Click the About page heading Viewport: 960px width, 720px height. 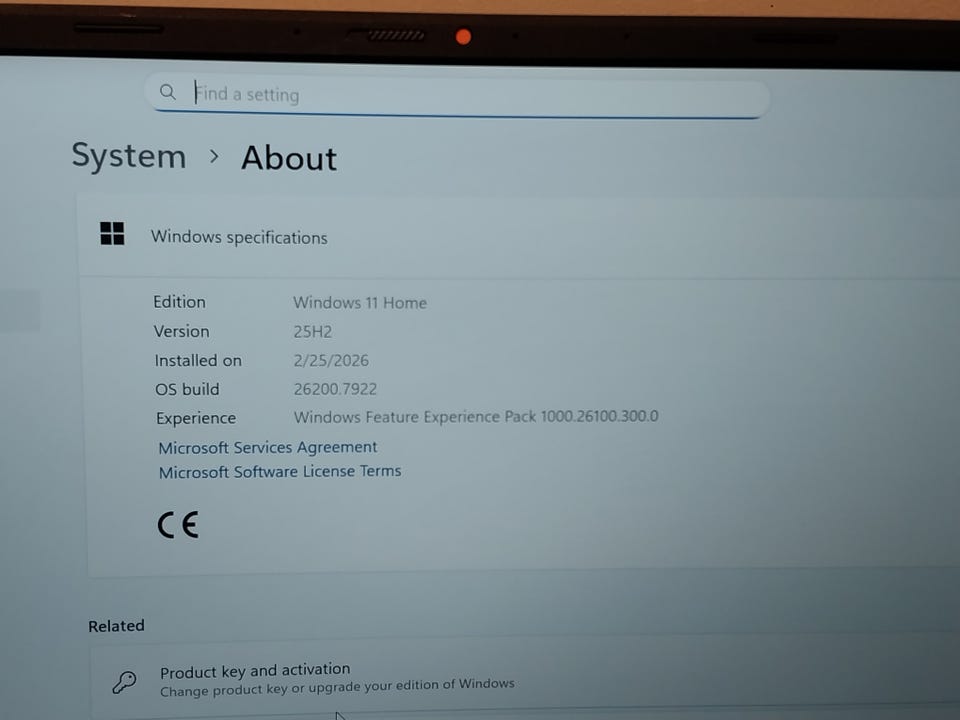[x=289, y=159]
